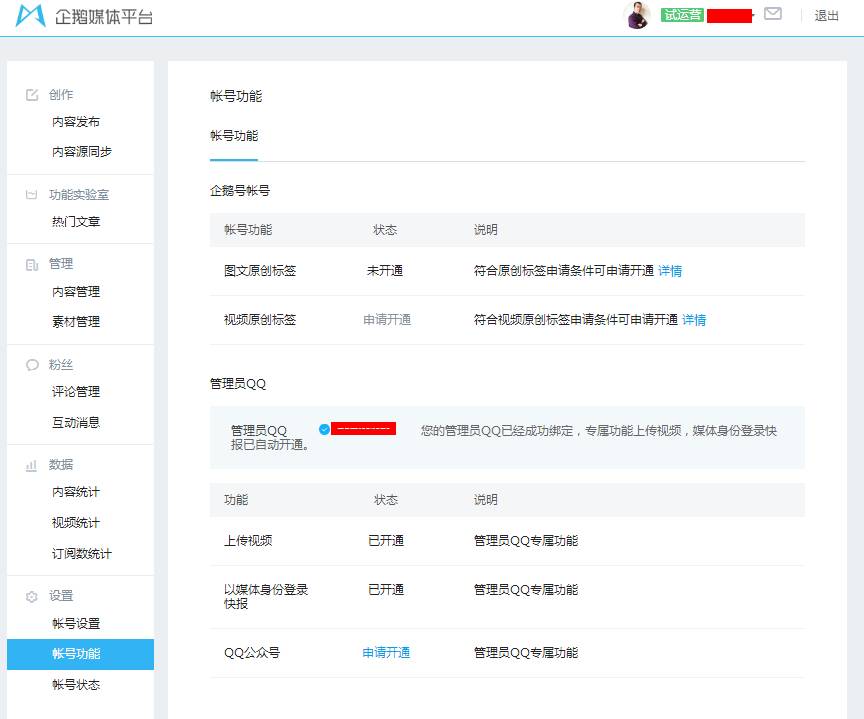This screenshot has width=864, height=719.
Task: Click the blue QQ icon beside 管理员QQ
Action: [323, 429]
